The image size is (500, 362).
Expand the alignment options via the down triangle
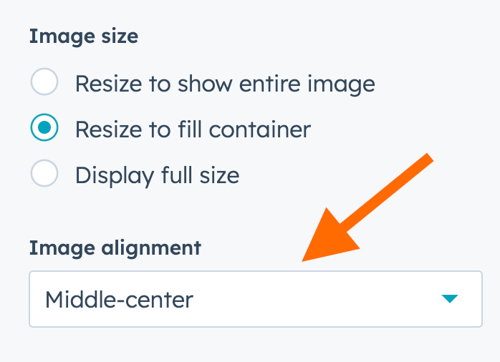coord(450,298)
